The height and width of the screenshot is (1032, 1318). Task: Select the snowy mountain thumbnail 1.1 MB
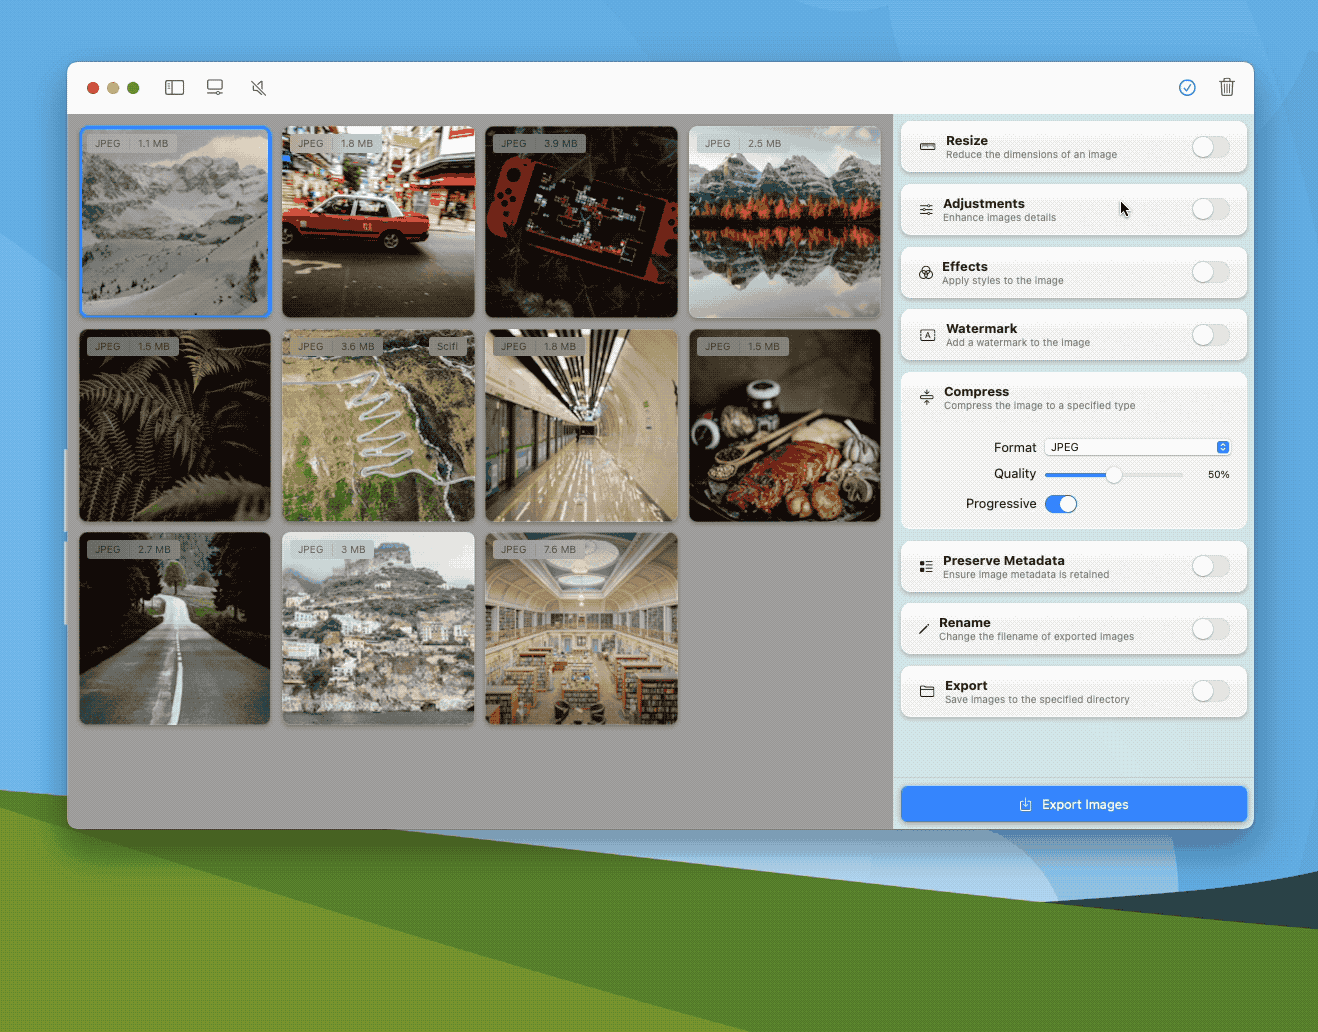pos(175,222)
